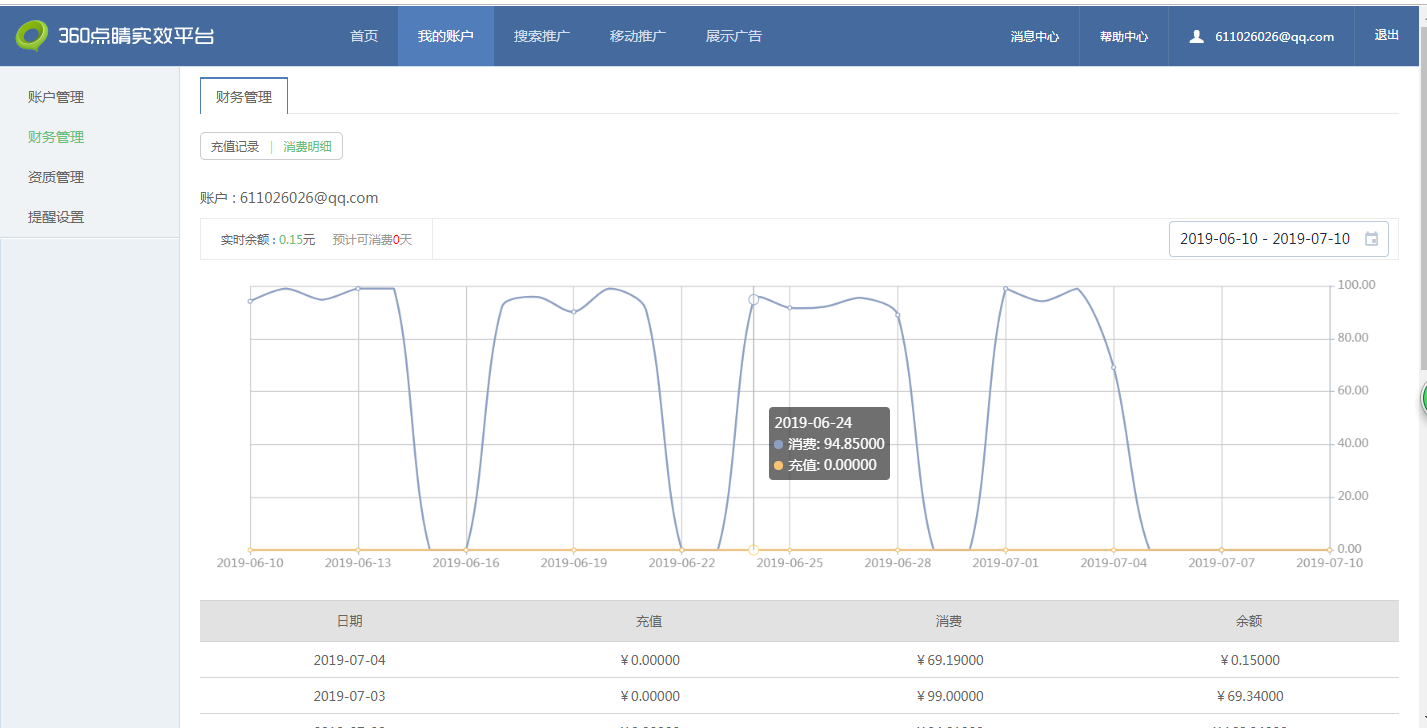The image size is (1427, 728).
Task: Click the 2019-07-04 data point near 69
Action: tap(1113, 368)
